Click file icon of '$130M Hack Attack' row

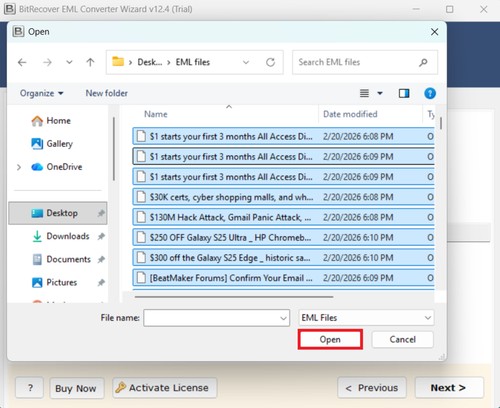click(141, 217)
